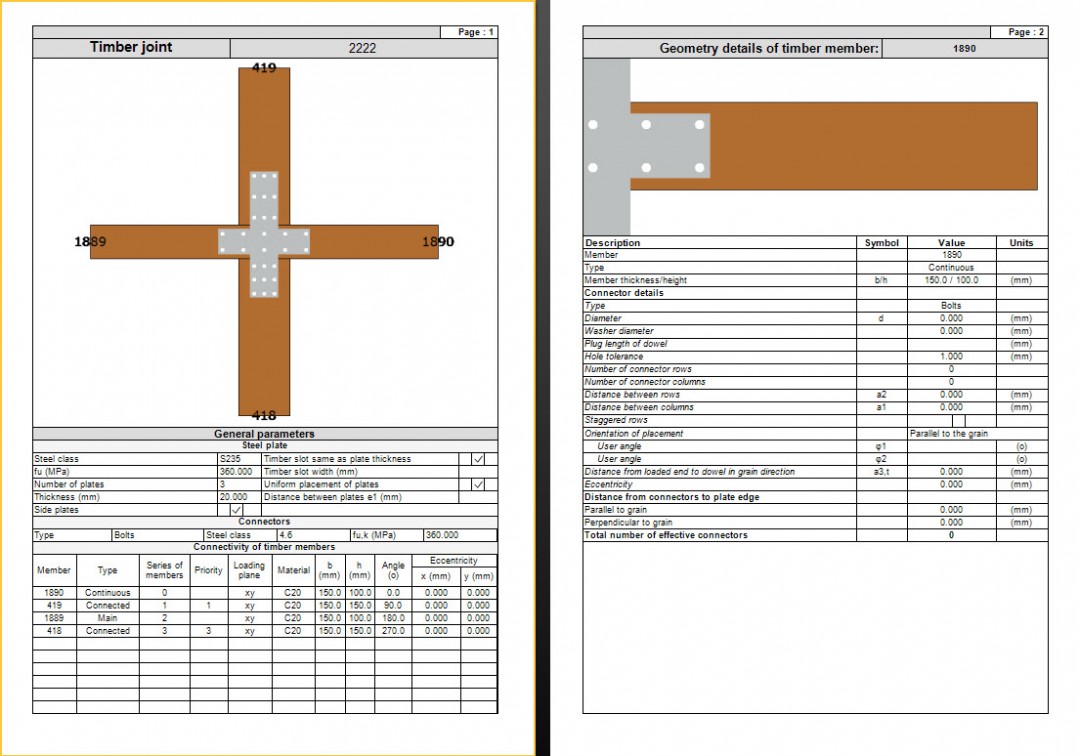
Task: Uncheck the 'Side plates' option
Action: [238, 510]
